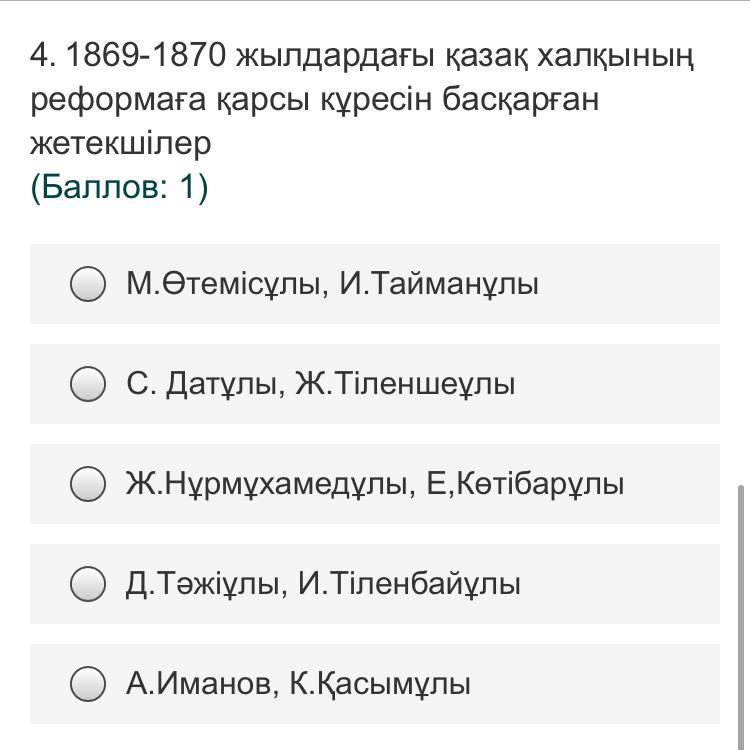Tap empty right side of the Ж.Нұрмұхамедұлы option row
750x750 pixels.
[680, 484]
